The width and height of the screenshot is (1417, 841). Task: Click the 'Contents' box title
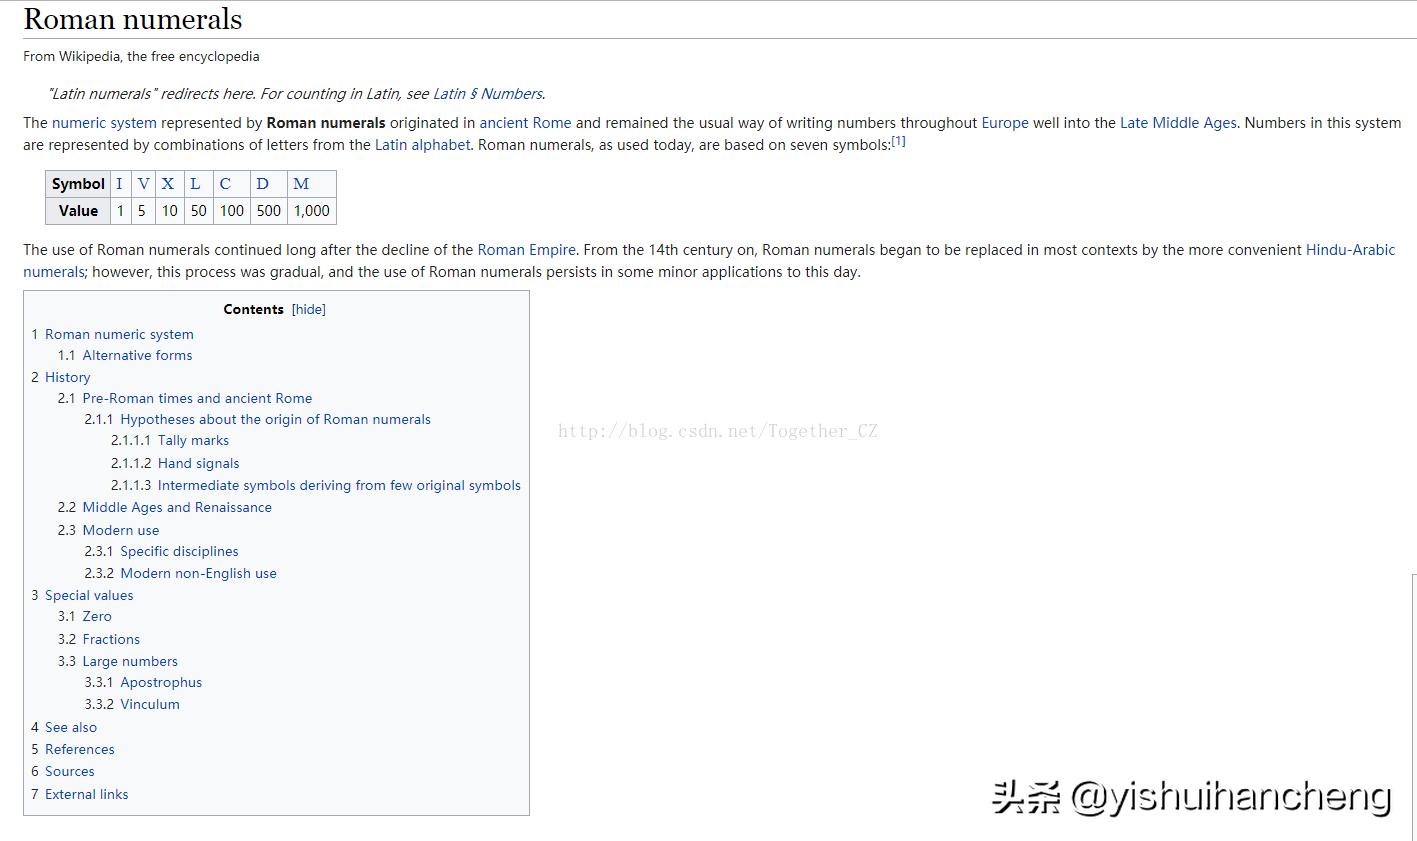tap(254, 309)
